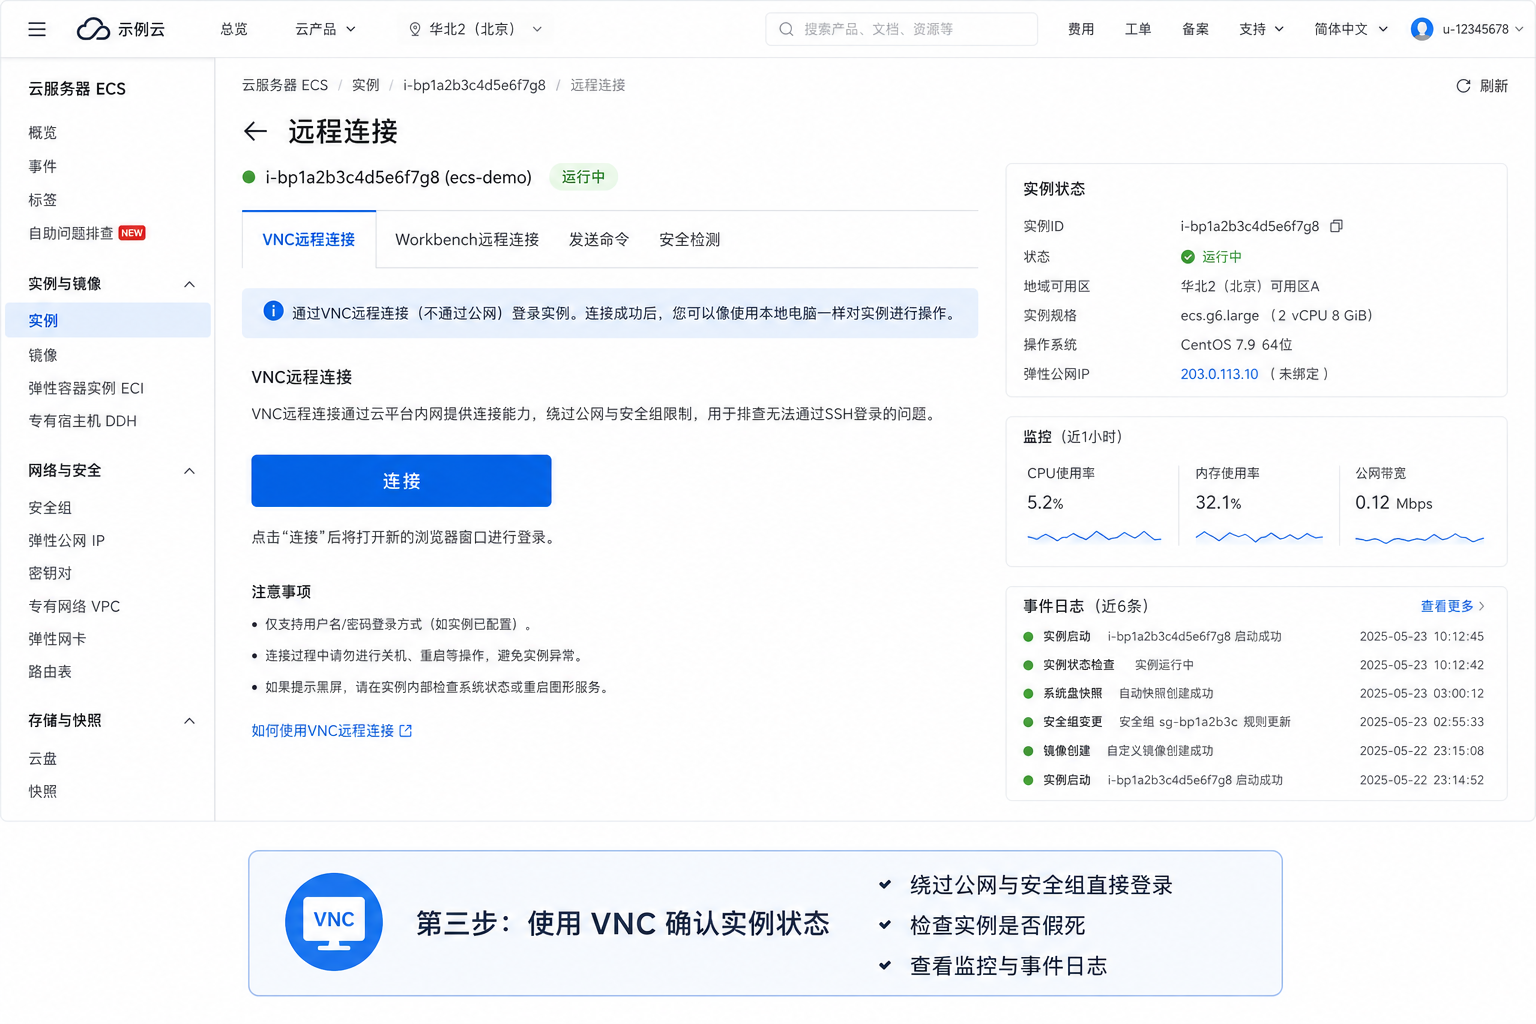Open 路由表 in the sidebar
The height and width of the screenshot is (1024, 1536).
pos(50,672)
